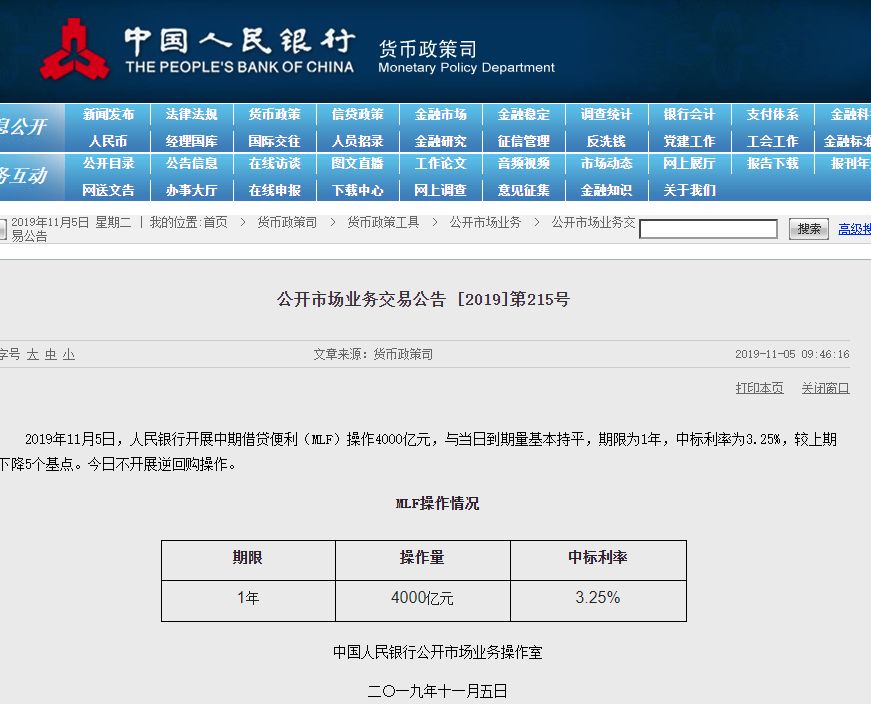Image resolution: width=871 pixels, height=704 pixels.
Task: Click inside the search text box
Action: 708,230
